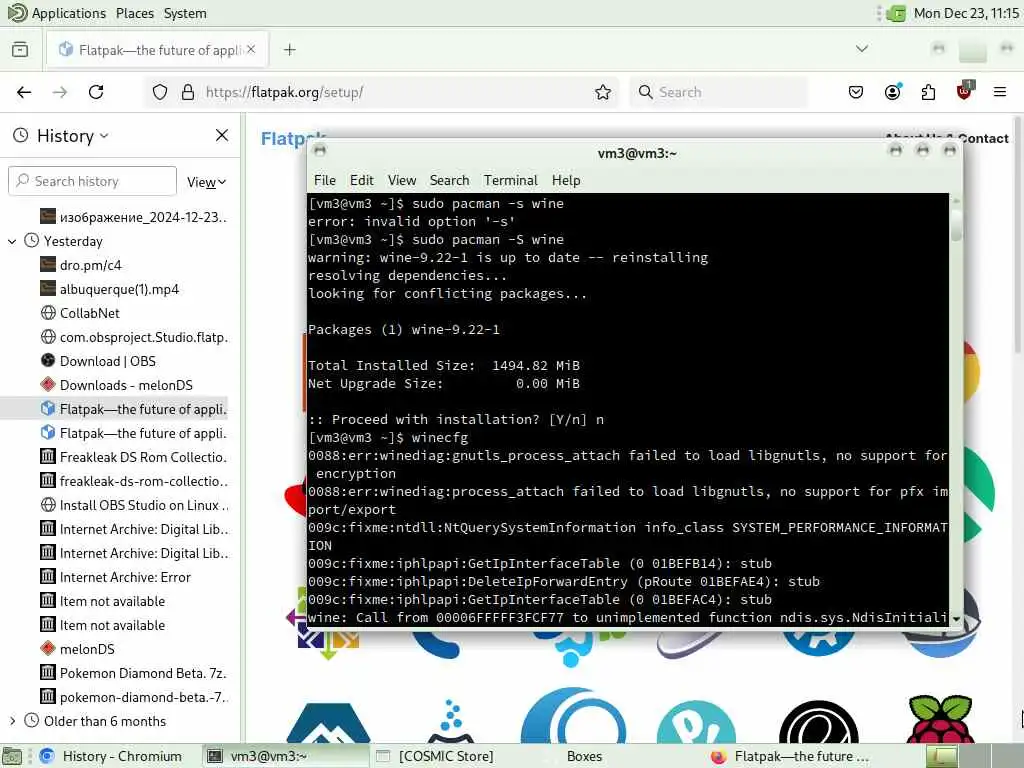Click the terminal scrollbar down arrow
This screenshot has width=1024, height=768.
[956, 618]
